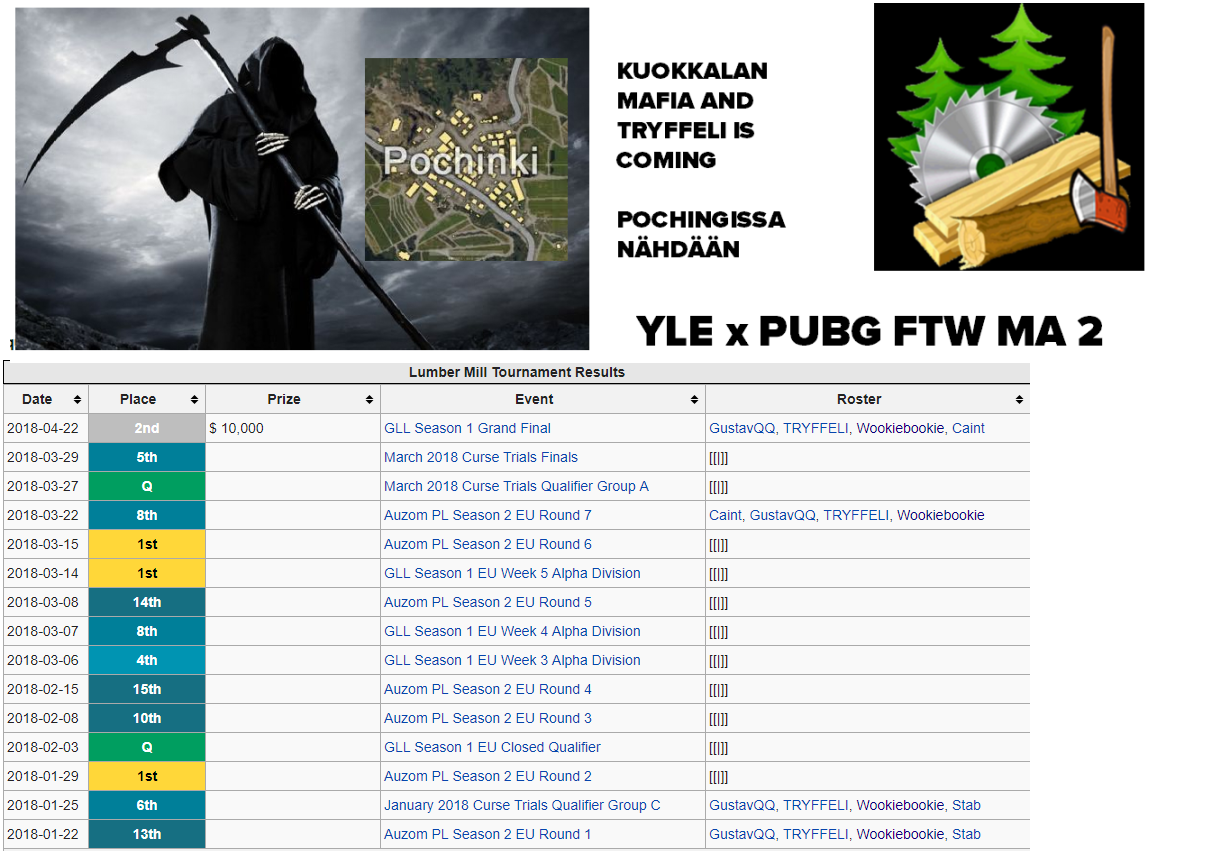Image resolution: width=1211 pixels, height=858 pixels.
Task: Select the Q place cell dated 2018-02-03
Action: click(x=147, y=747)
